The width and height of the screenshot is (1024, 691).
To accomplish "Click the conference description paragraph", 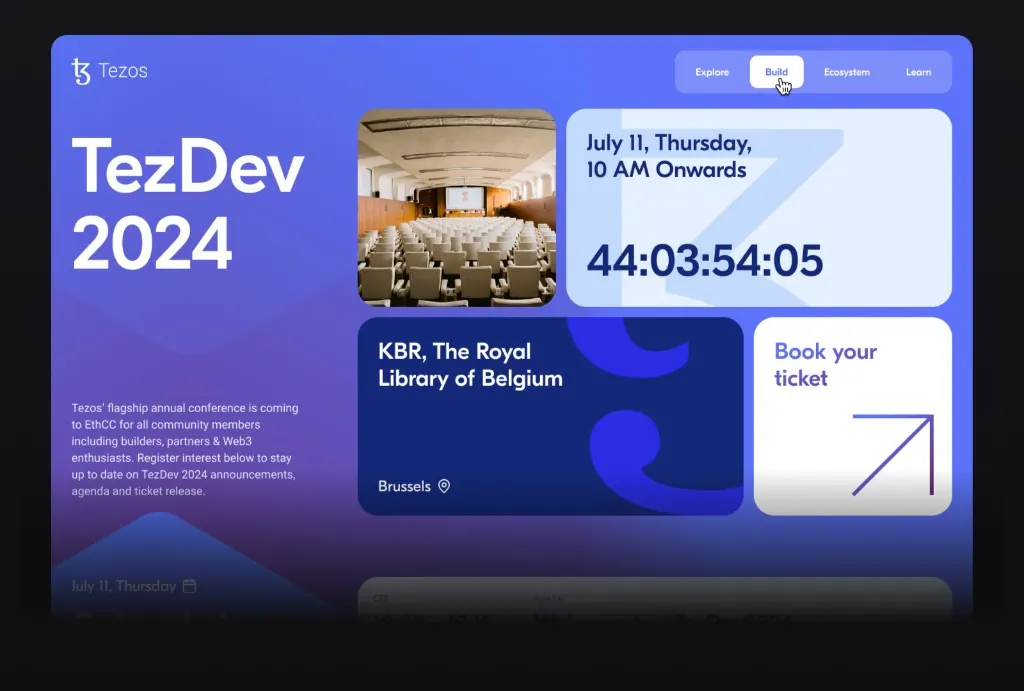I will point(185,449).
